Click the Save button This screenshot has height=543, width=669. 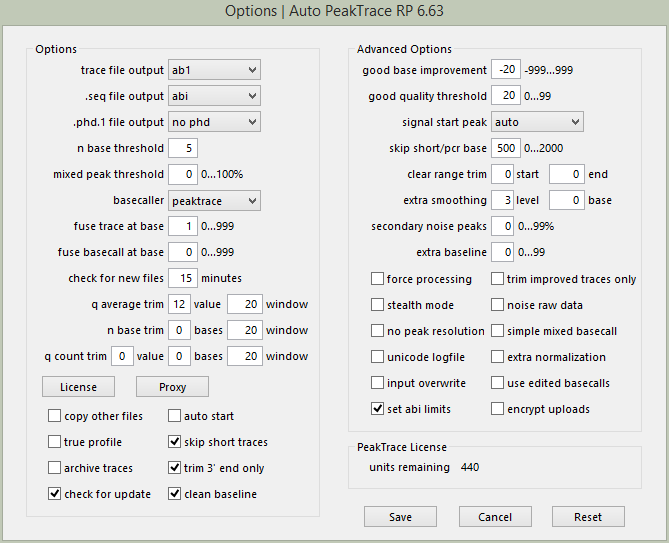(x=400, y=517)
